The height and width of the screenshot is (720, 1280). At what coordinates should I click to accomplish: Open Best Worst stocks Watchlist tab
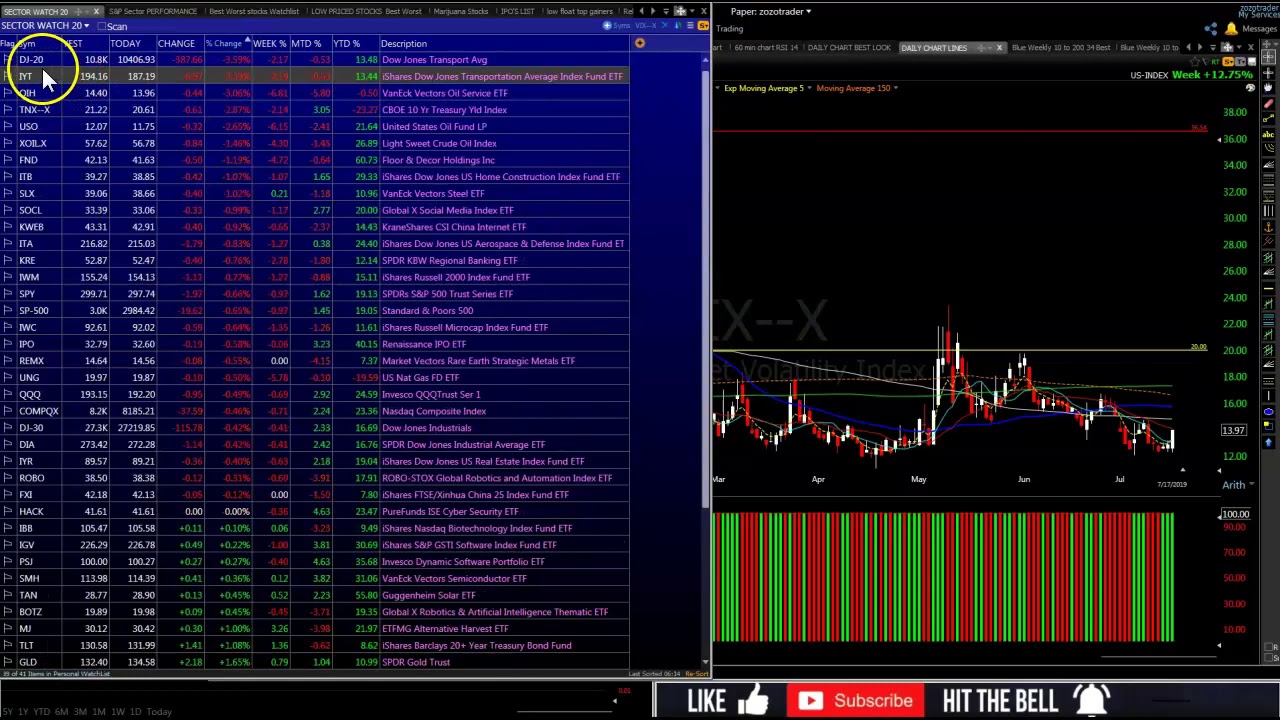[254, 11]
